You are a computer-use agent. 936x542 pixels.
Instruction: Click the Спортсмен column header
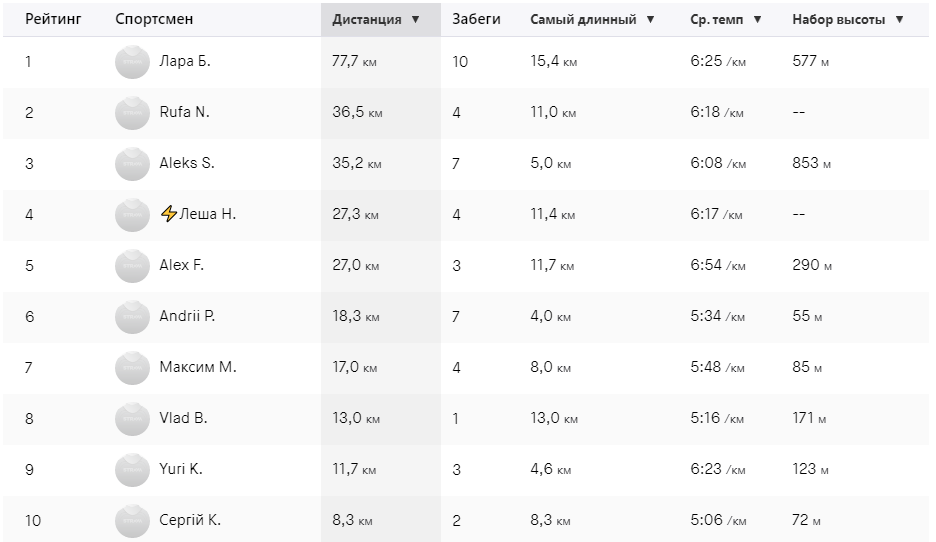(154, 19)
